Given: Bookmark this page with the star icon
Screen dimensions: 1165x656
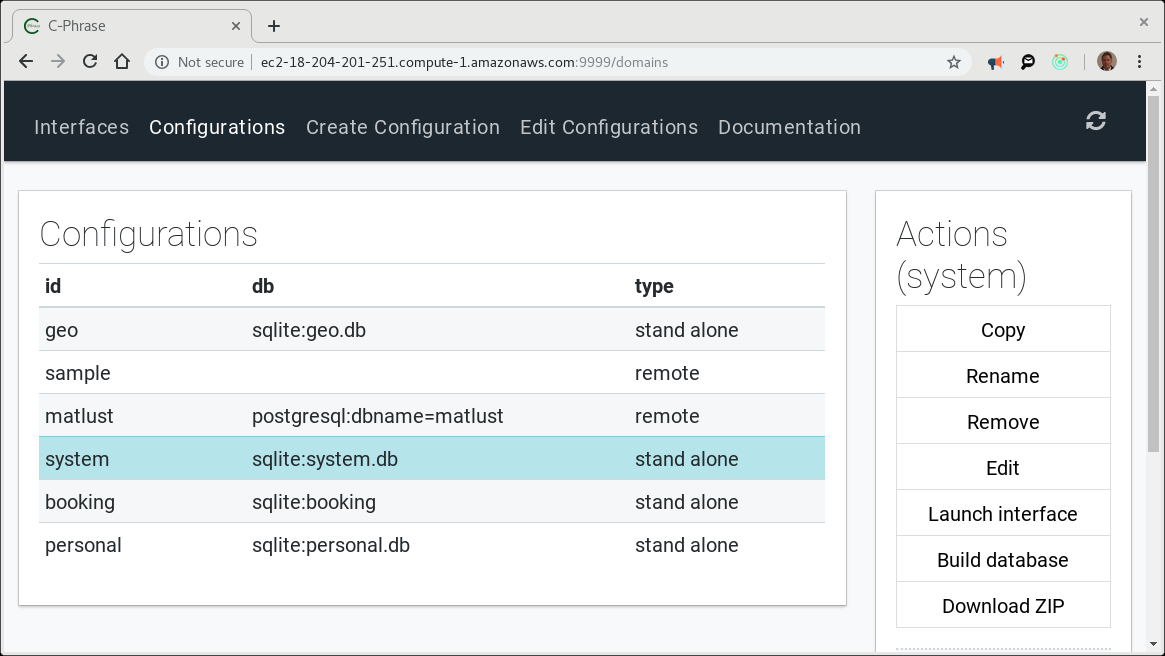Looking at the screenshot, I should point(954,62).
